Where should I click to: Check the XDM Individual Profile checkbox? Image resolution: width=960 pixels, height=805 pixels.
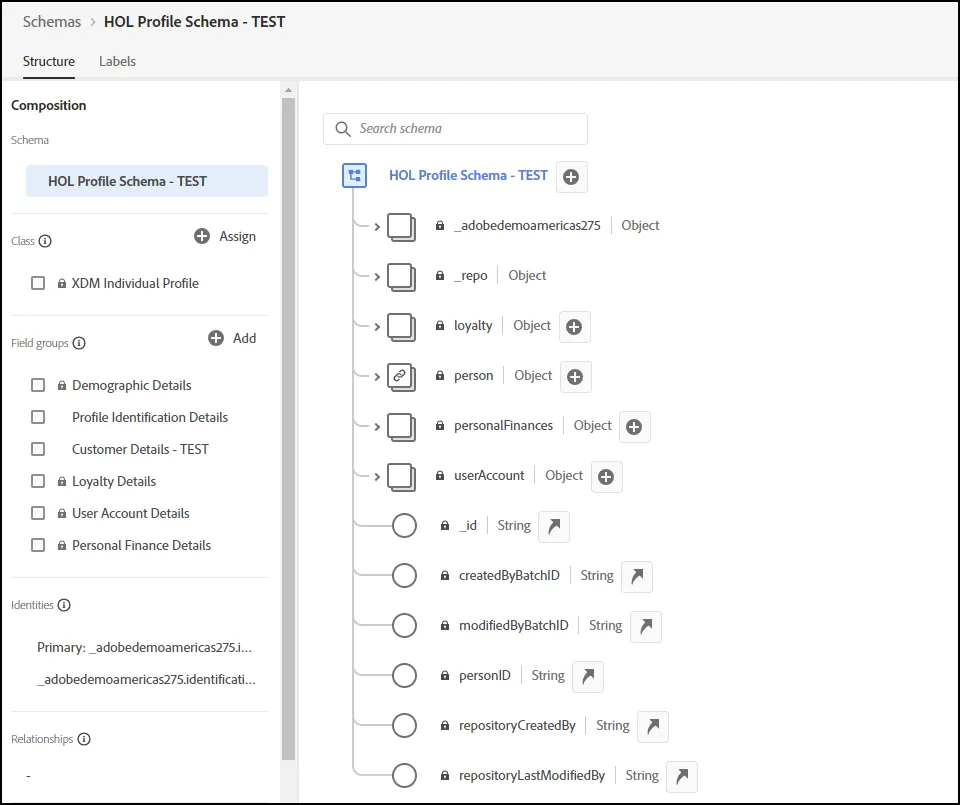point(38,283)
